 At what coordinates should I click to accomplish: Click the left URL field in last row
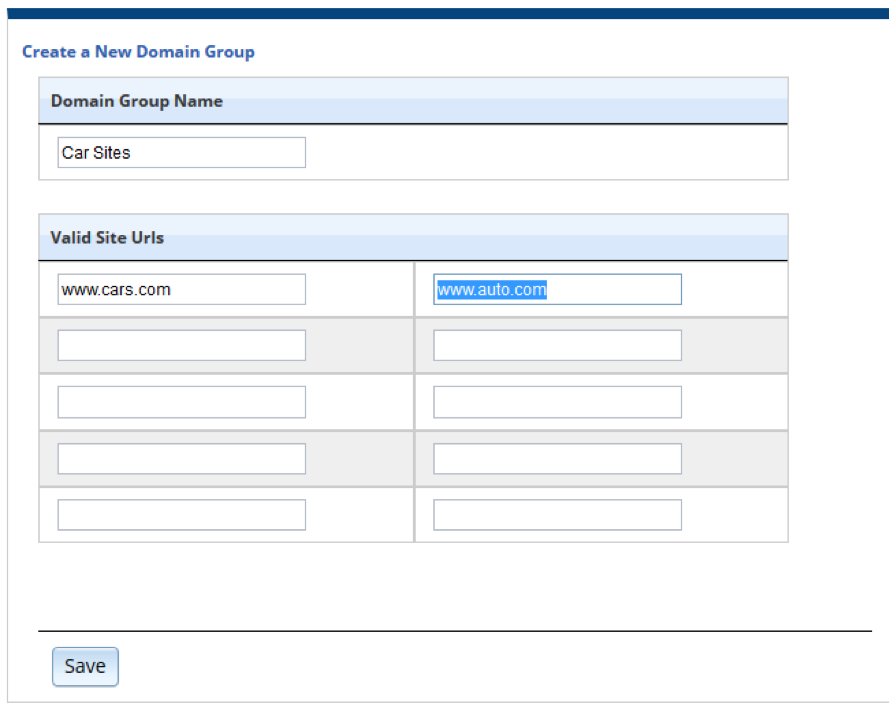pos(181,515)
